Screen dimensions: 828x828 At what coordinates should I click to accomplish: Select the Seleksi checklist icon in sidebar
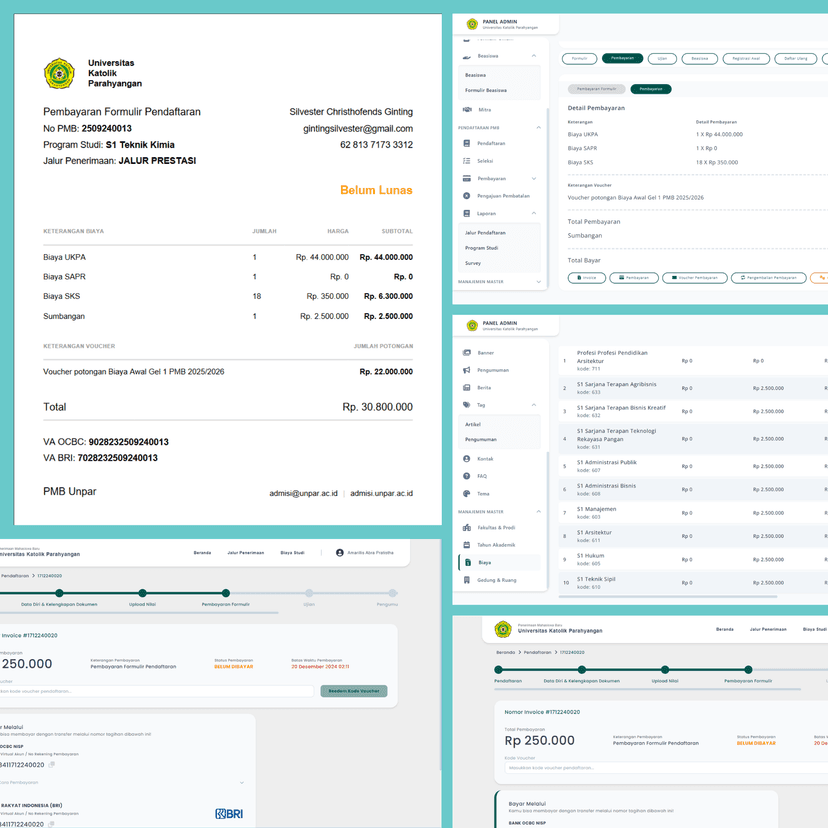466,161
